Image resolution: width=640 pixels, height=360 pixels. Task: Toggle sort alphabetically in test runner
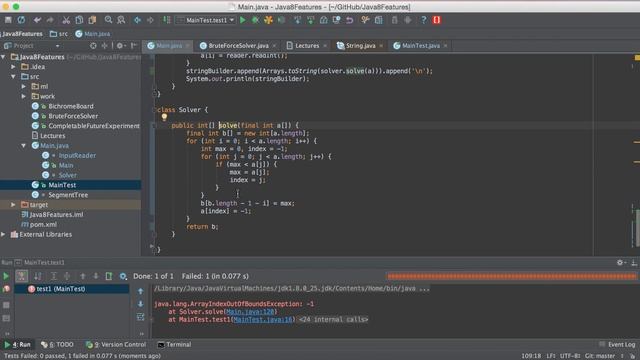38,276
